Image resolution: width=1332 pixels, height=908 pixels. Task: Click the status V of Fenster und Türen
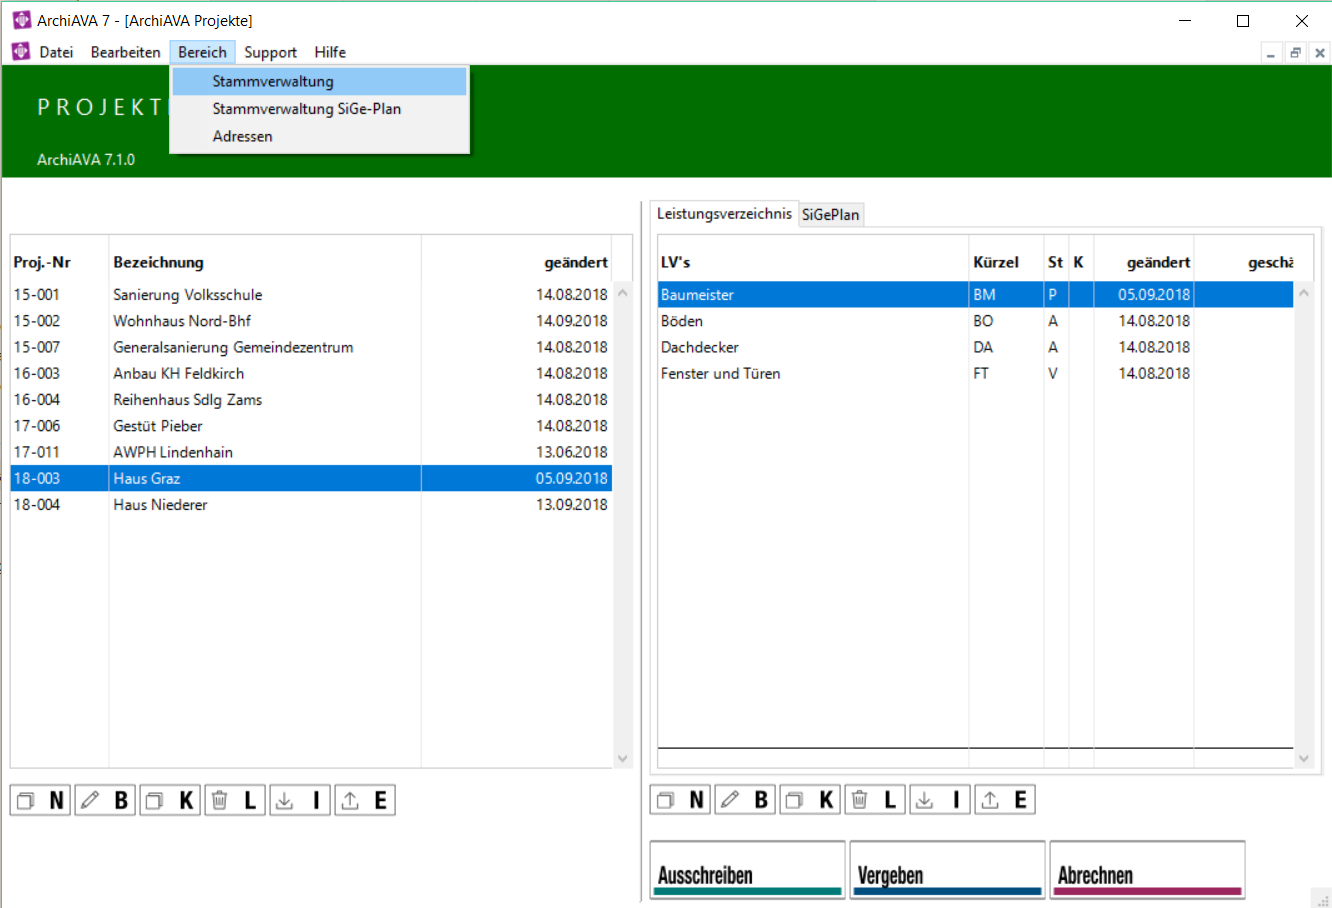click(x=1053, y=373)
